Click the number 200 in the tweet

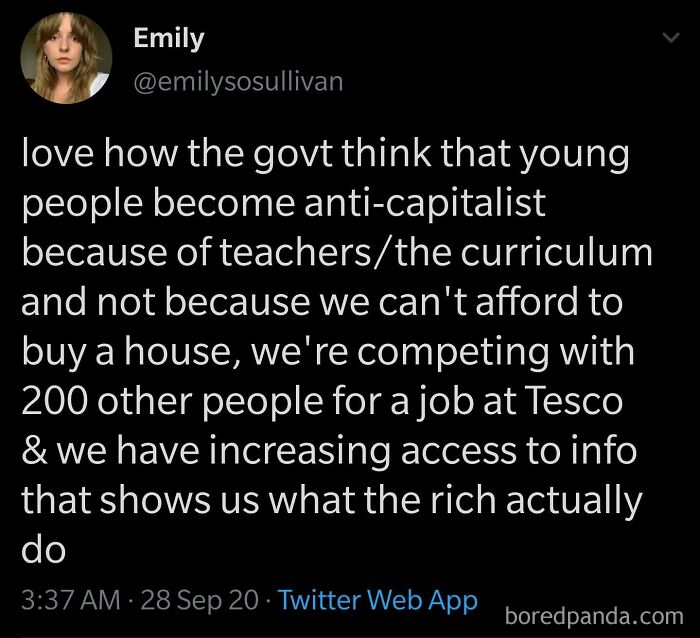point(54,401)
